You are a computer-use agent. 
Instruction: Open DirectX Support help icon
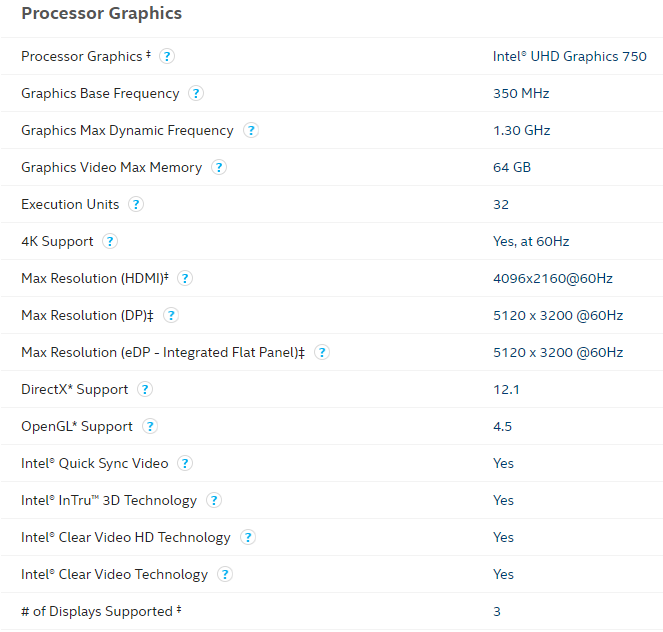point(145,389)
